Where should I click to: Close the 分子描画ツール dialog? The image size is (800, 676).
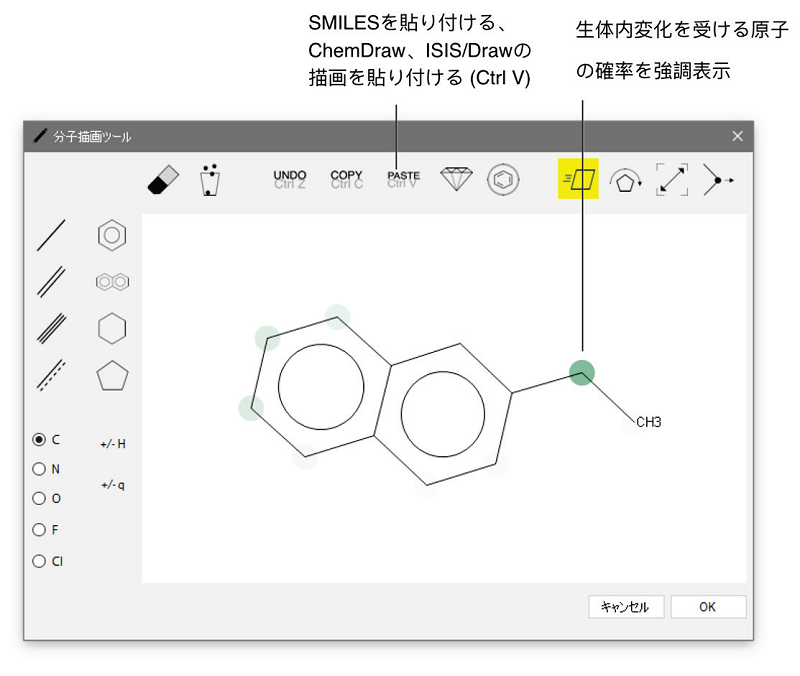737,136
